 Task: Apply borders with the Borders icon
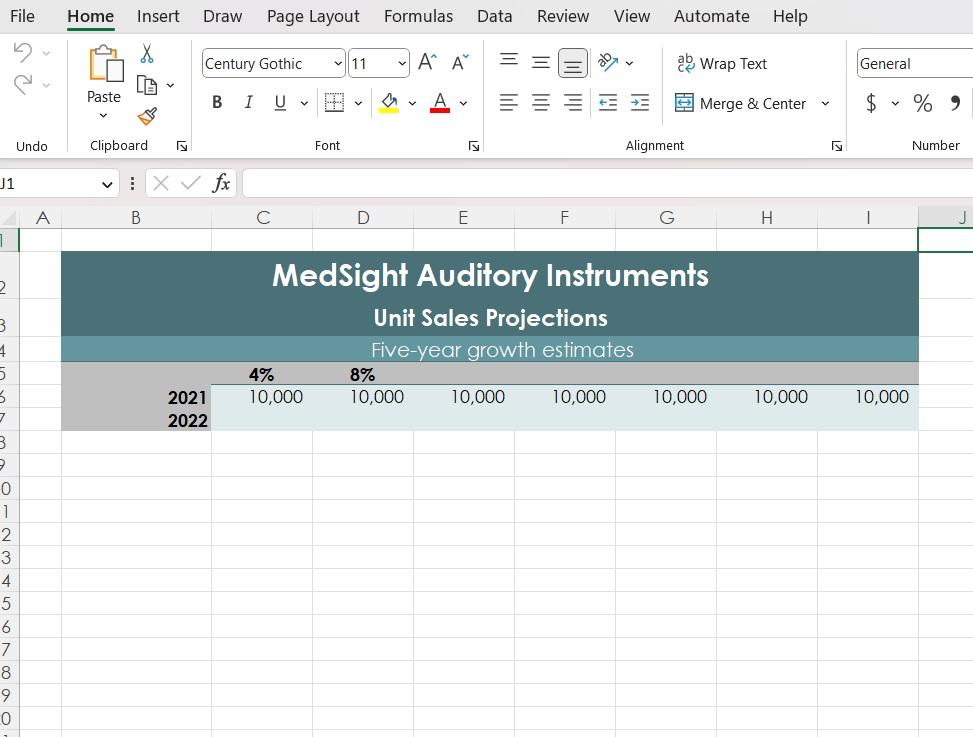pyautogui.click(x=334, y=102)
